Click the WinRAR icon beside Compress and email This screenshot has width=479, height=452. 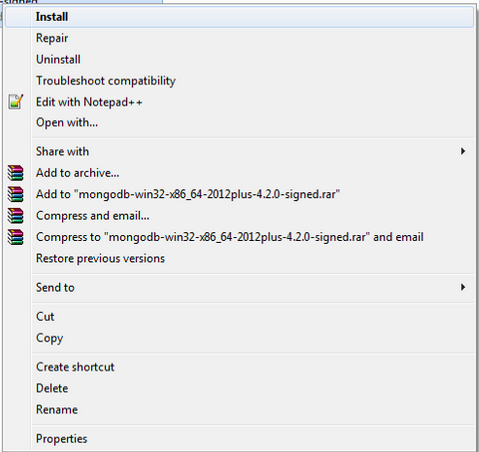coord(16,216)
